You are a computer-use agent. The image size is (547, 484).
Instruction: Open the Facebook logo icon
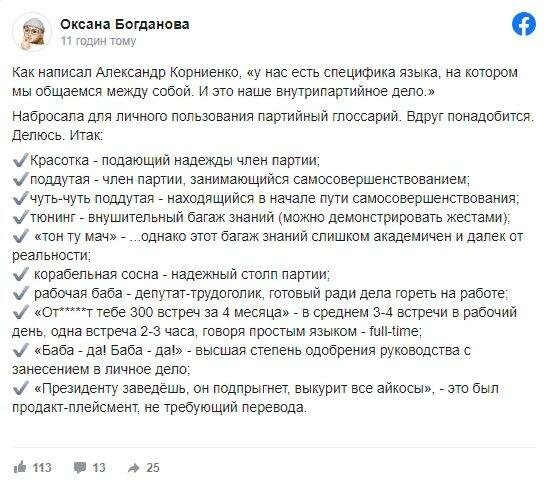[524, 24]
